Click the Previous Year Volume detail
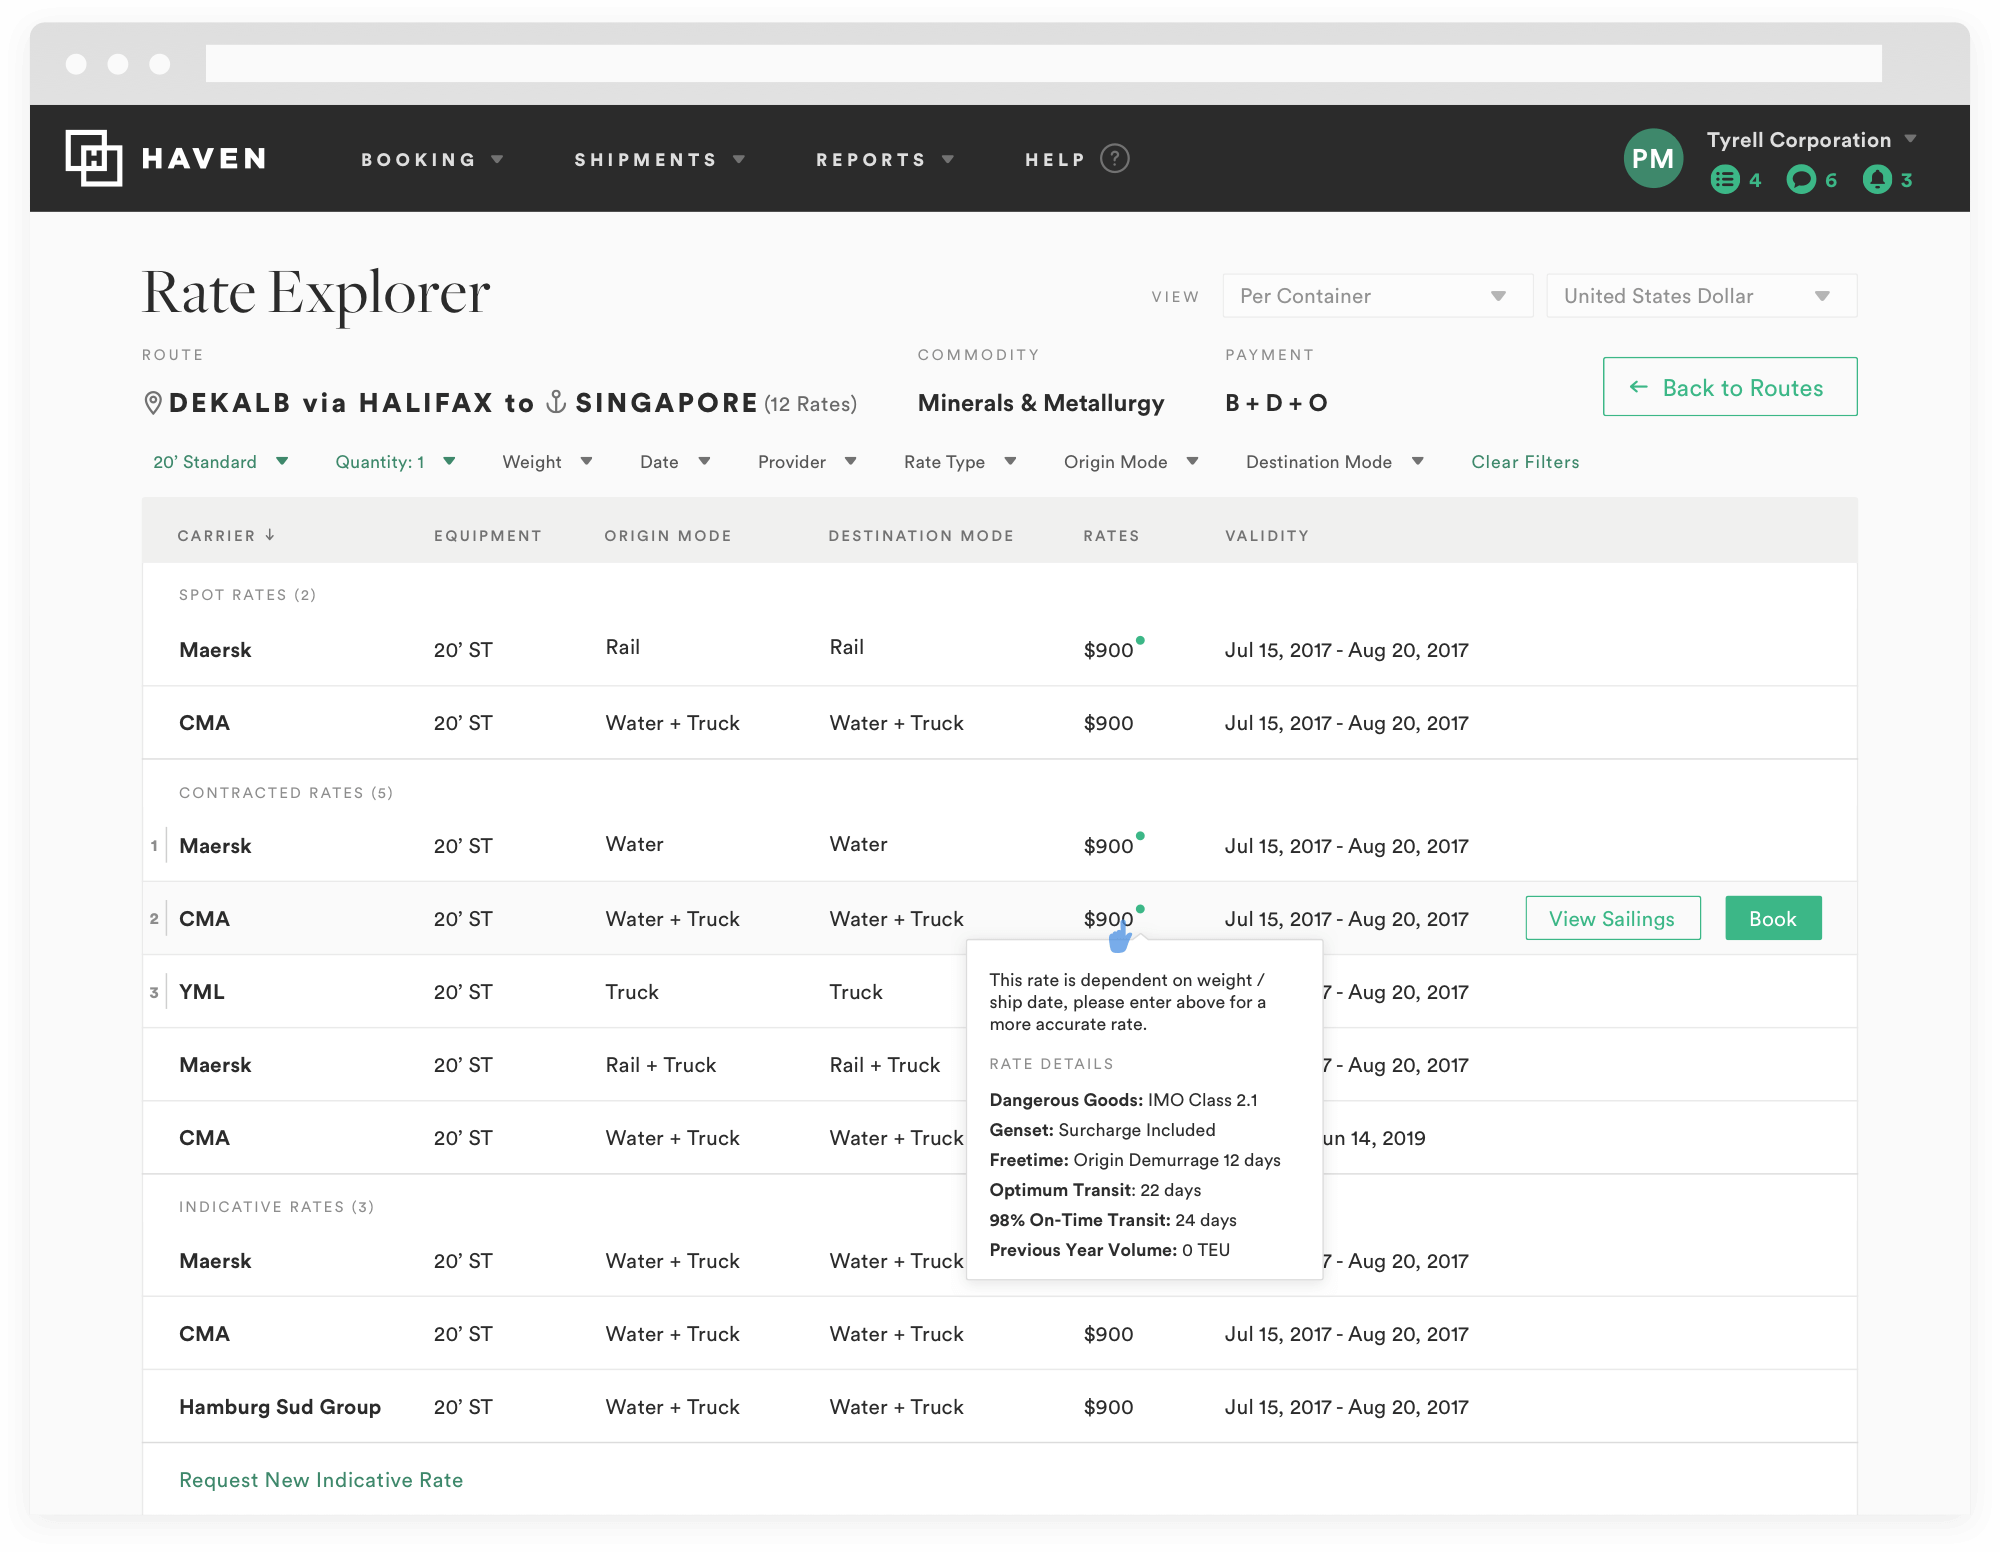 pyautogui.click(x=1109, y=1250)
